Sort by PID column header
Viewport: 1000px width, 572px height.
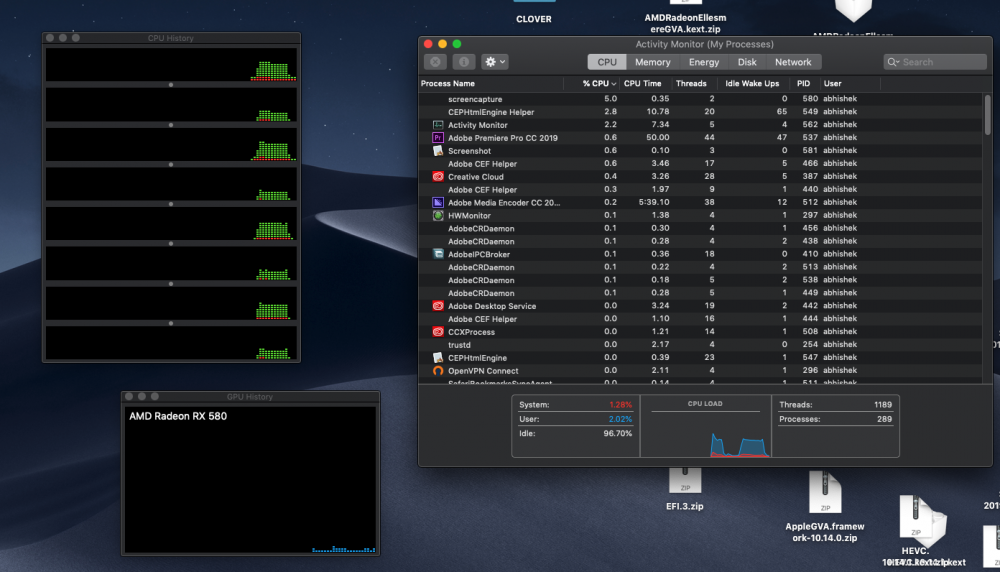coord(804,84)
